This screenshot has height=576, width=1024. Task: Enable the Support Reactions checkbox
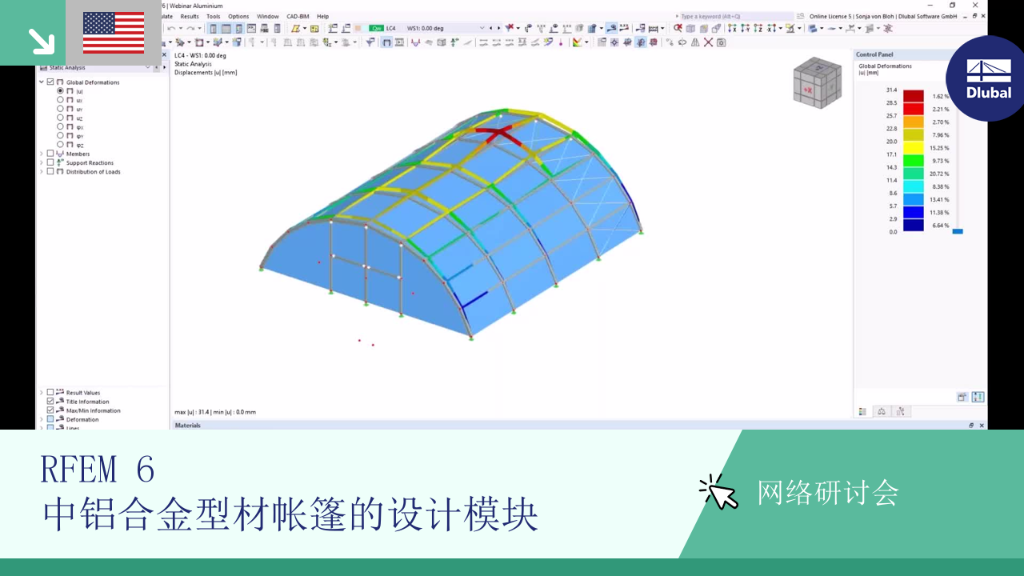tap(50, 163)
